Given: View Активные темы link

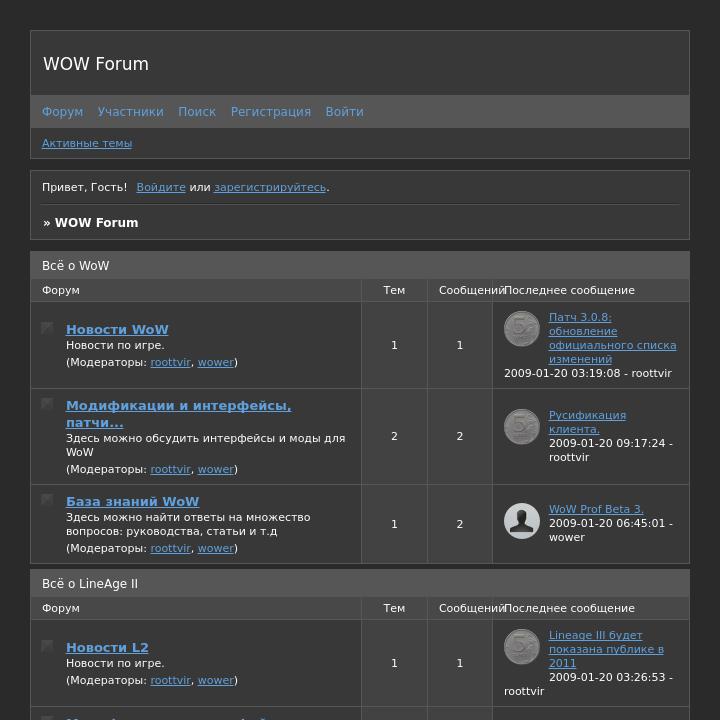Looking at the screenshot, I should pos(87,143).
